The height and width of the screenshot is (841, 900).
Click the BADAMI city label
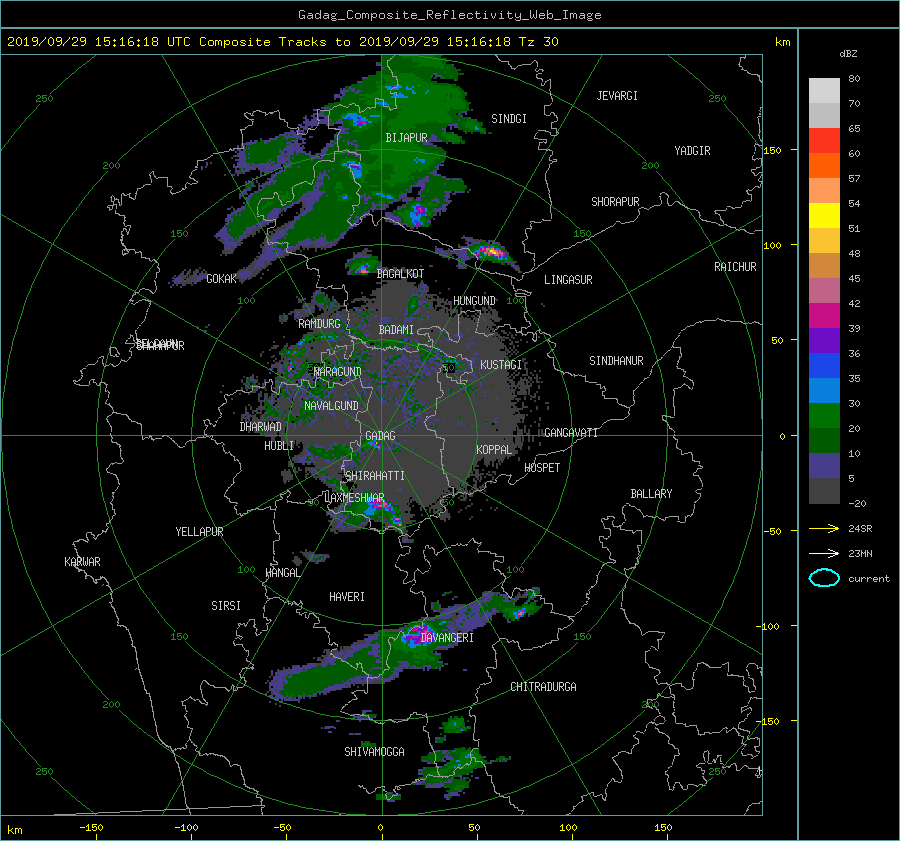pos(396,330)
